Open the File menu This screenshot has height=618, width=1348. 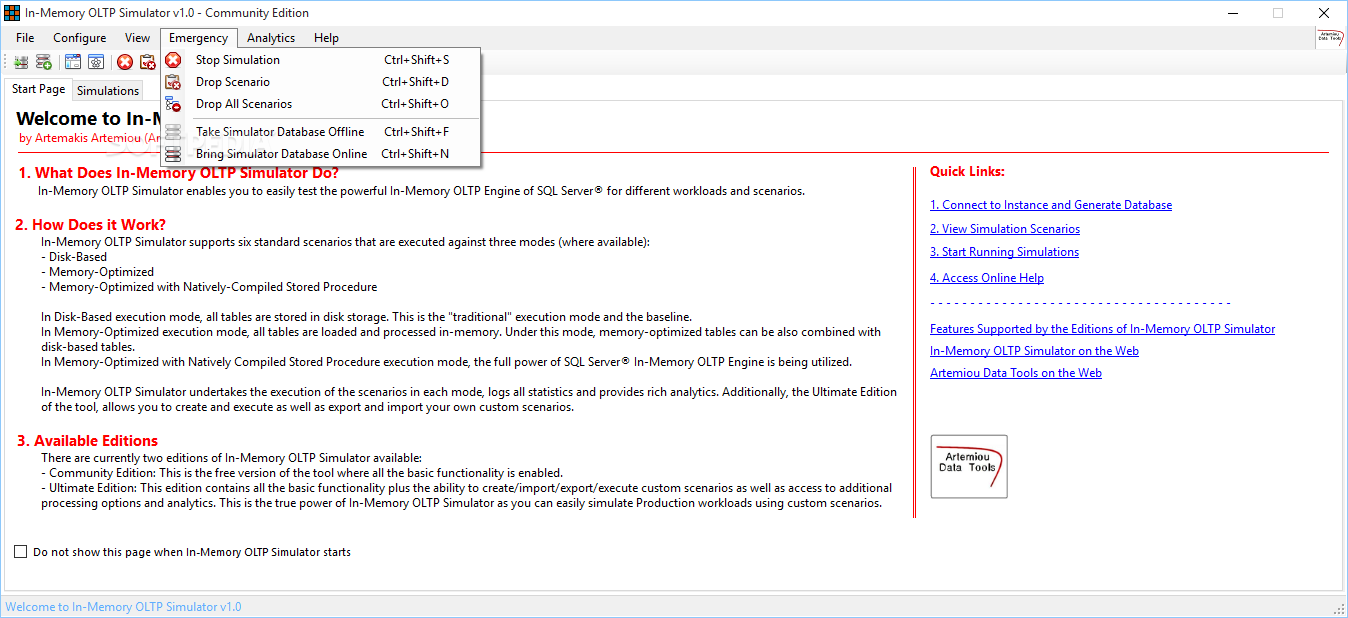[x=25, y=38]
